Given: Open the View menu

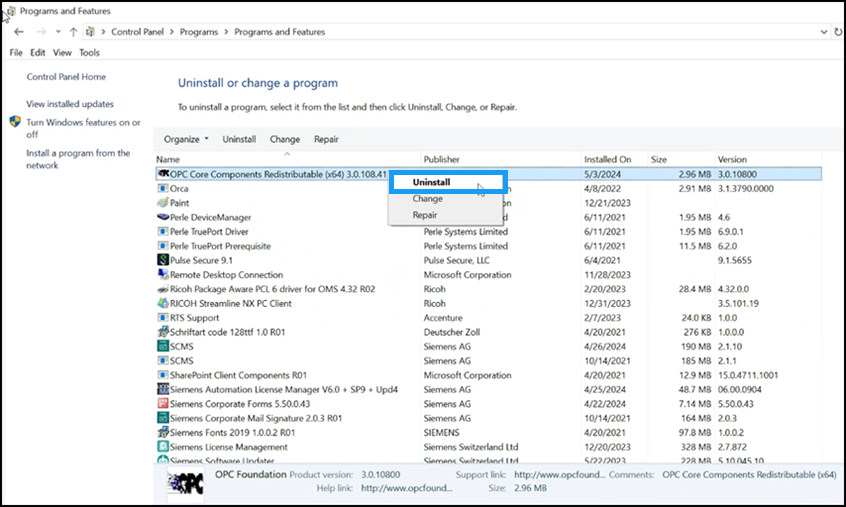Looking at the screenshot, I should point(62,53).
